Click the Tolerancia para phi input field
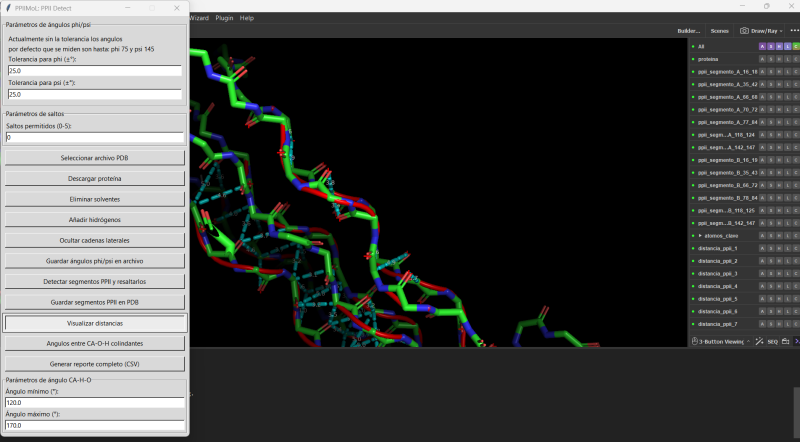The width and height of the screenshot is (800, 442). pyautogui.click(x=94, y=71)
